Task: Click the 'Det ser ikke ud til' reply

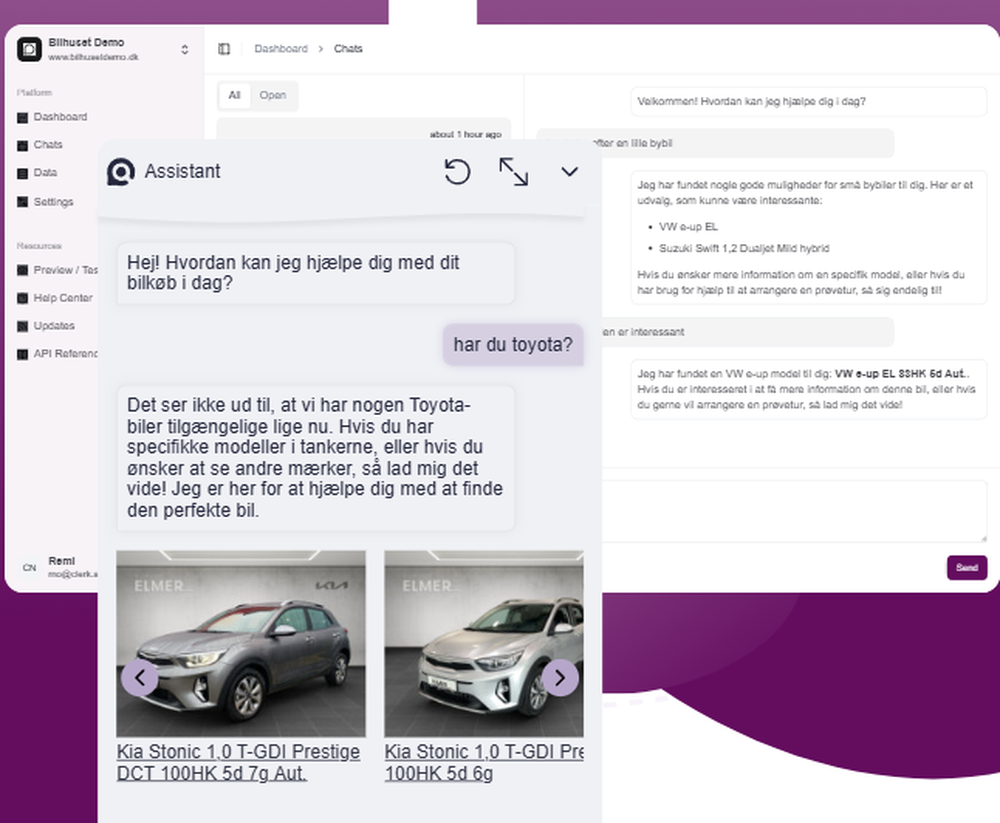Action: (x=316, y=458)
